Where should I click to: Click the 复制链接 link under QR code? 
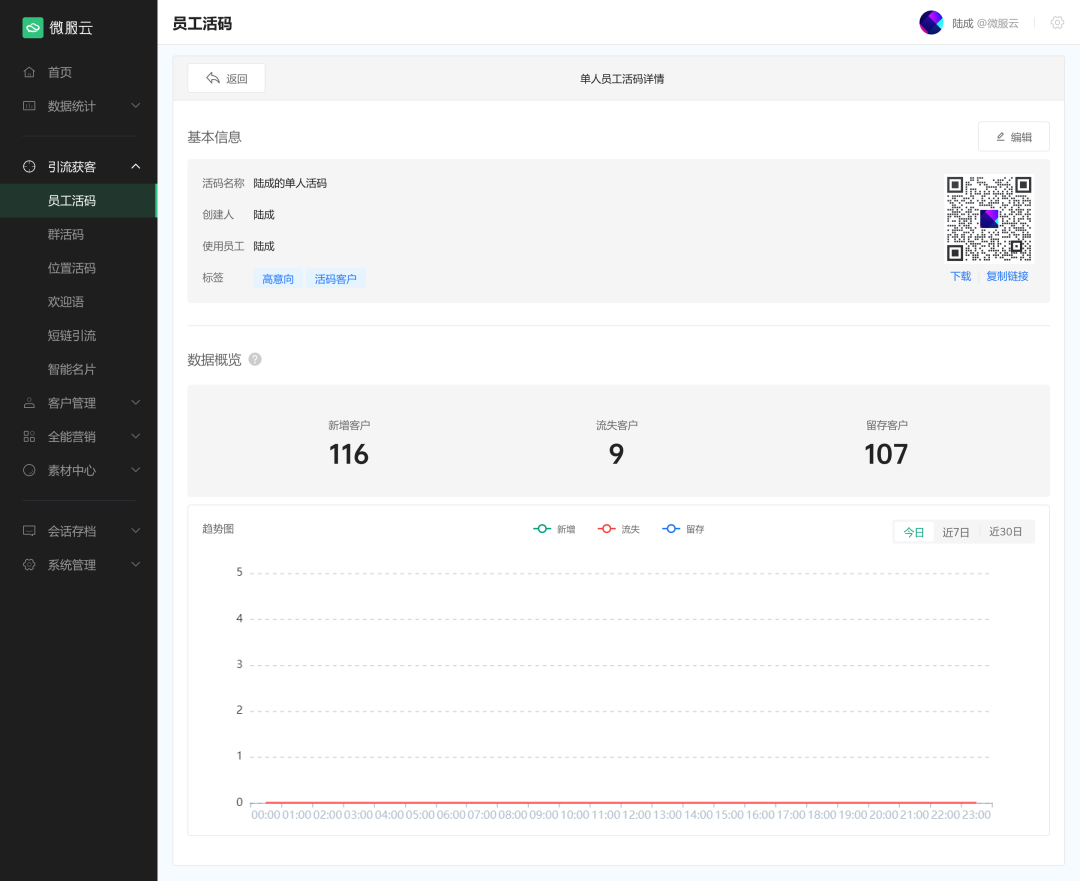[x=1007, y=276]
